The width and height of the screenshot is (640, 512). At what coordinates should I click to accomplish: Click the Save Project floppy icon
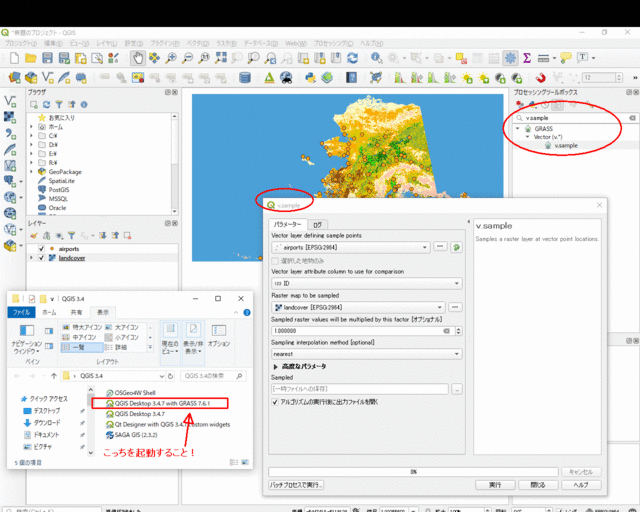pyautogui.click(x=47, y=58)
